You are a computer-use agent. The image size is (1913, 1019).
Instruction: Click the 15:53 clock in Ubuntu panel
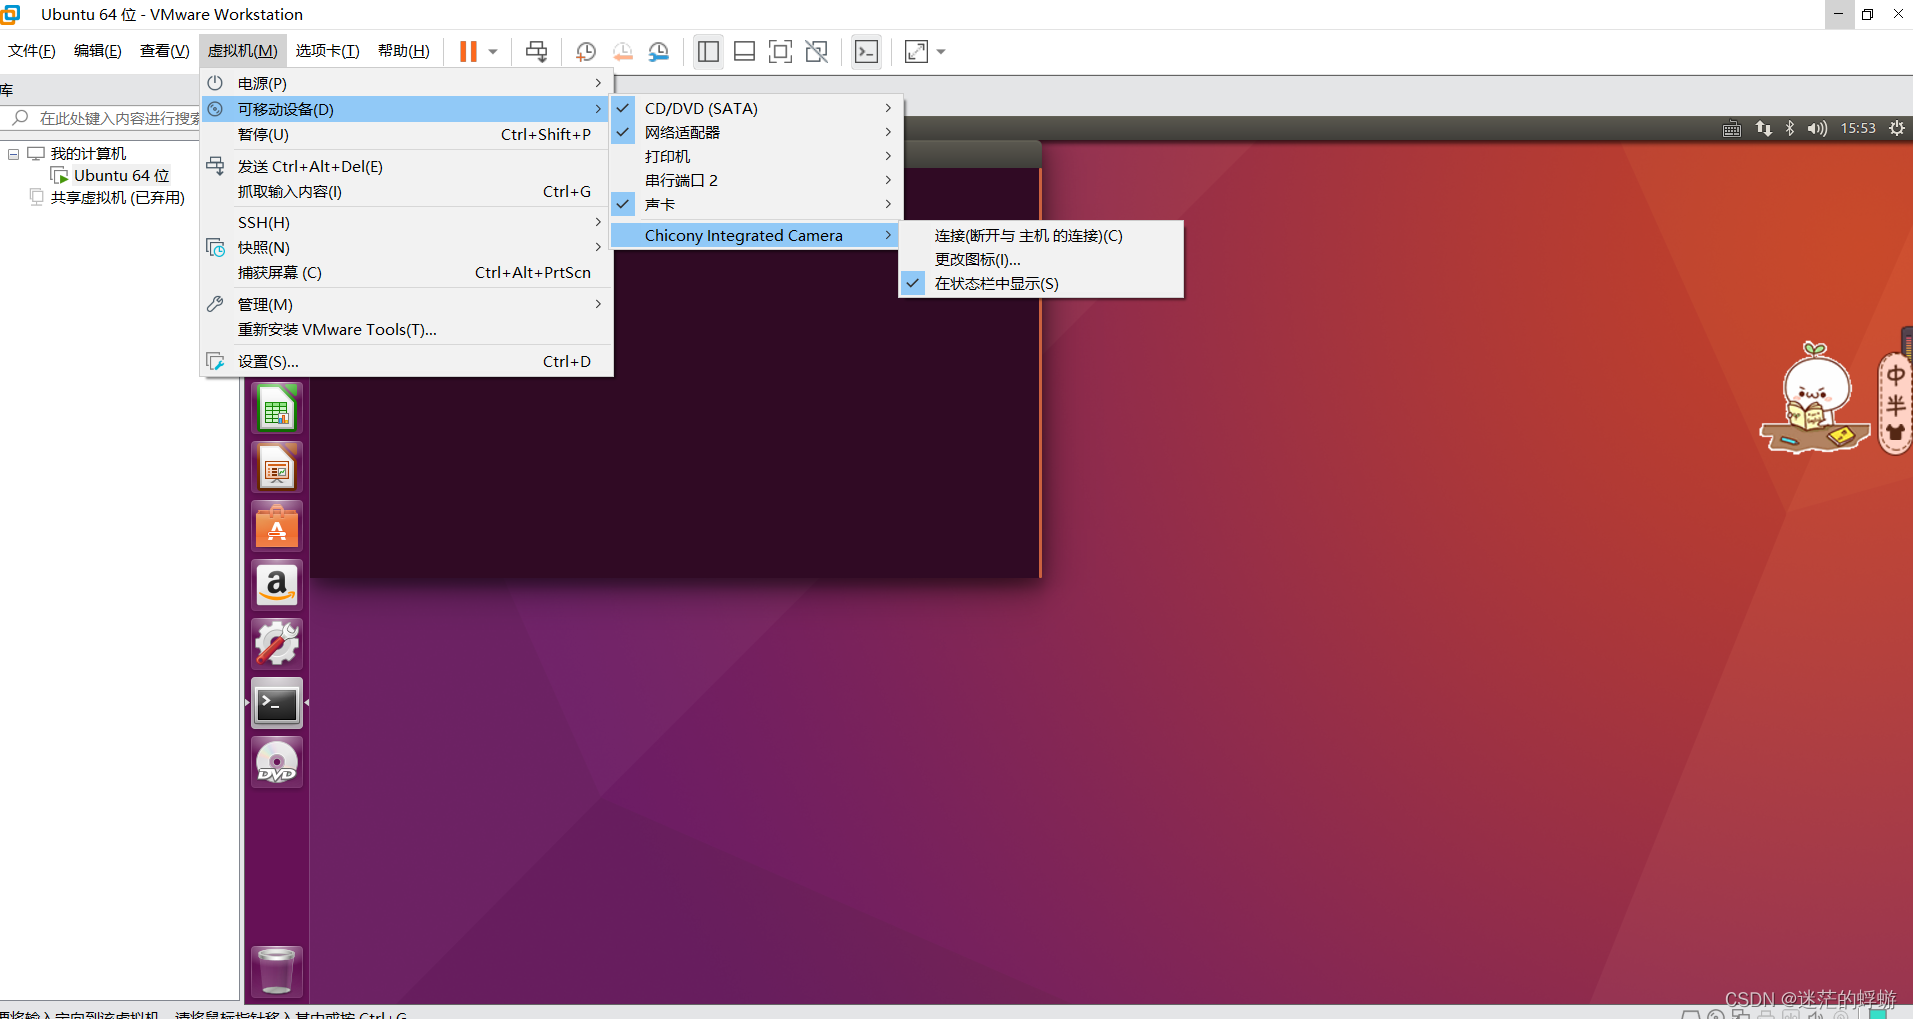(x=1858, y=128)
